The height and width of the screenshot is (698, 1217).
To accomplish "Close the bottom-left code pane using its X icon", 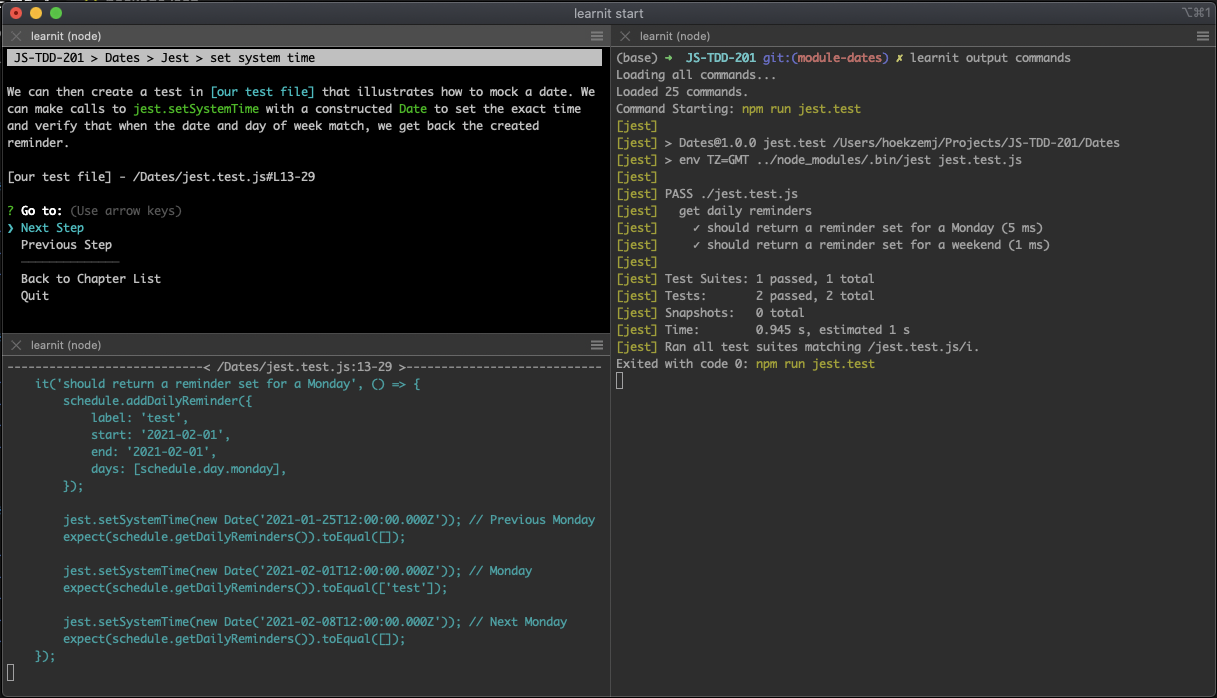I will tap(16, 345).
